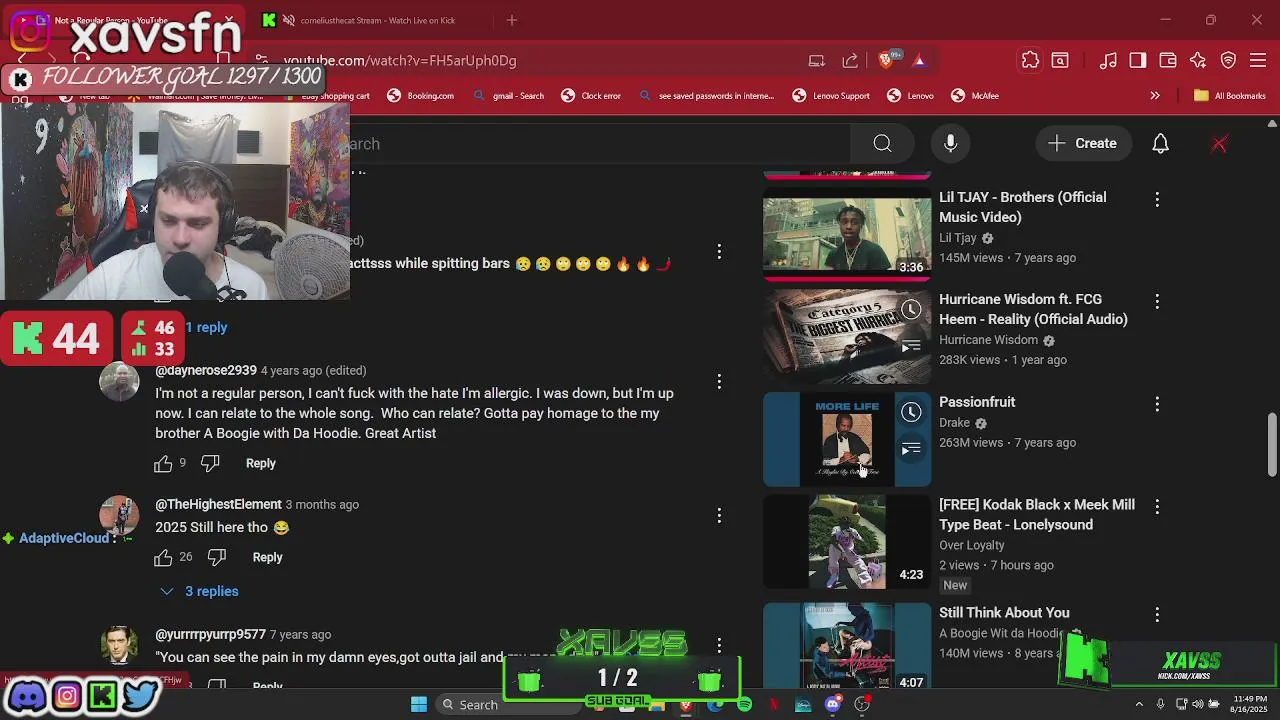Open options menu for @daynerose2939 comment
Viewport: 1280px width, 720px height.
pyautogui.click(x=719, y=382)
